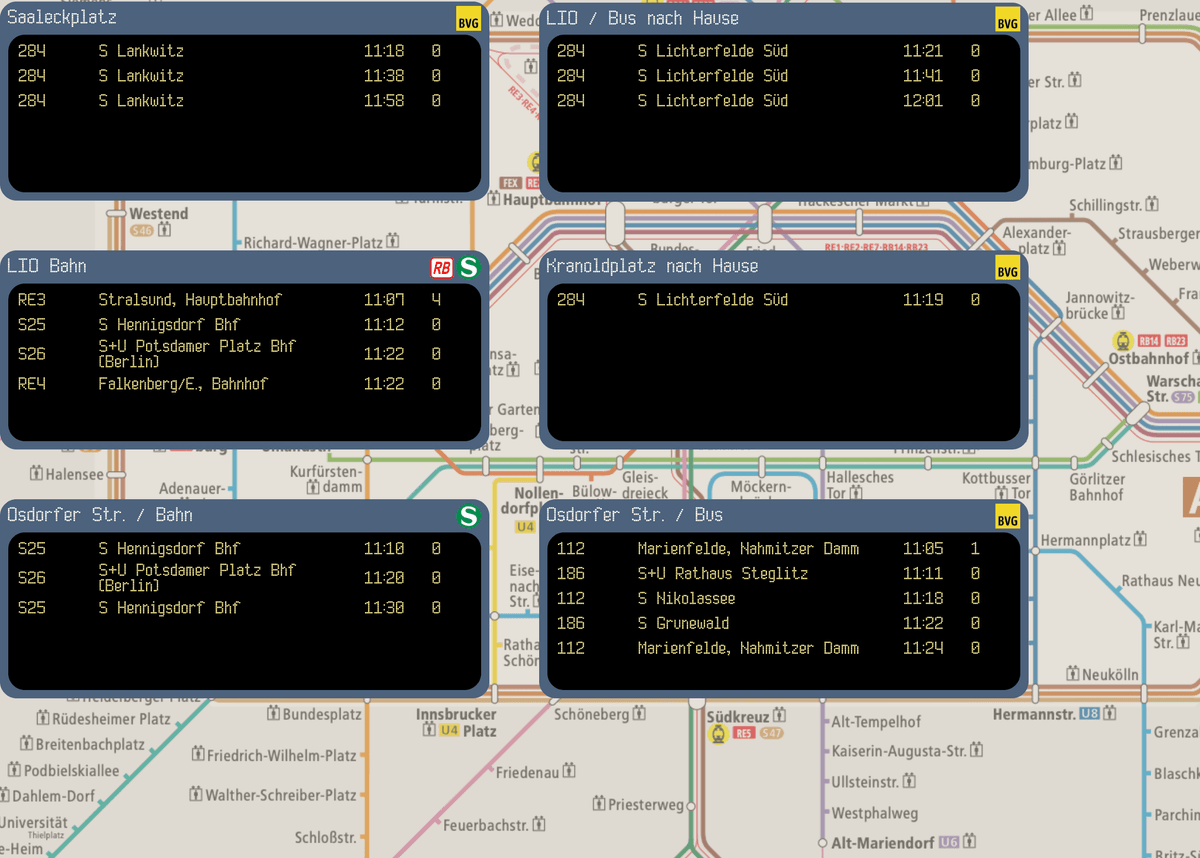Click the Kaiserin-Augusta-Str. station label
The image size is (1200, 858).
(x=899, y=750)
